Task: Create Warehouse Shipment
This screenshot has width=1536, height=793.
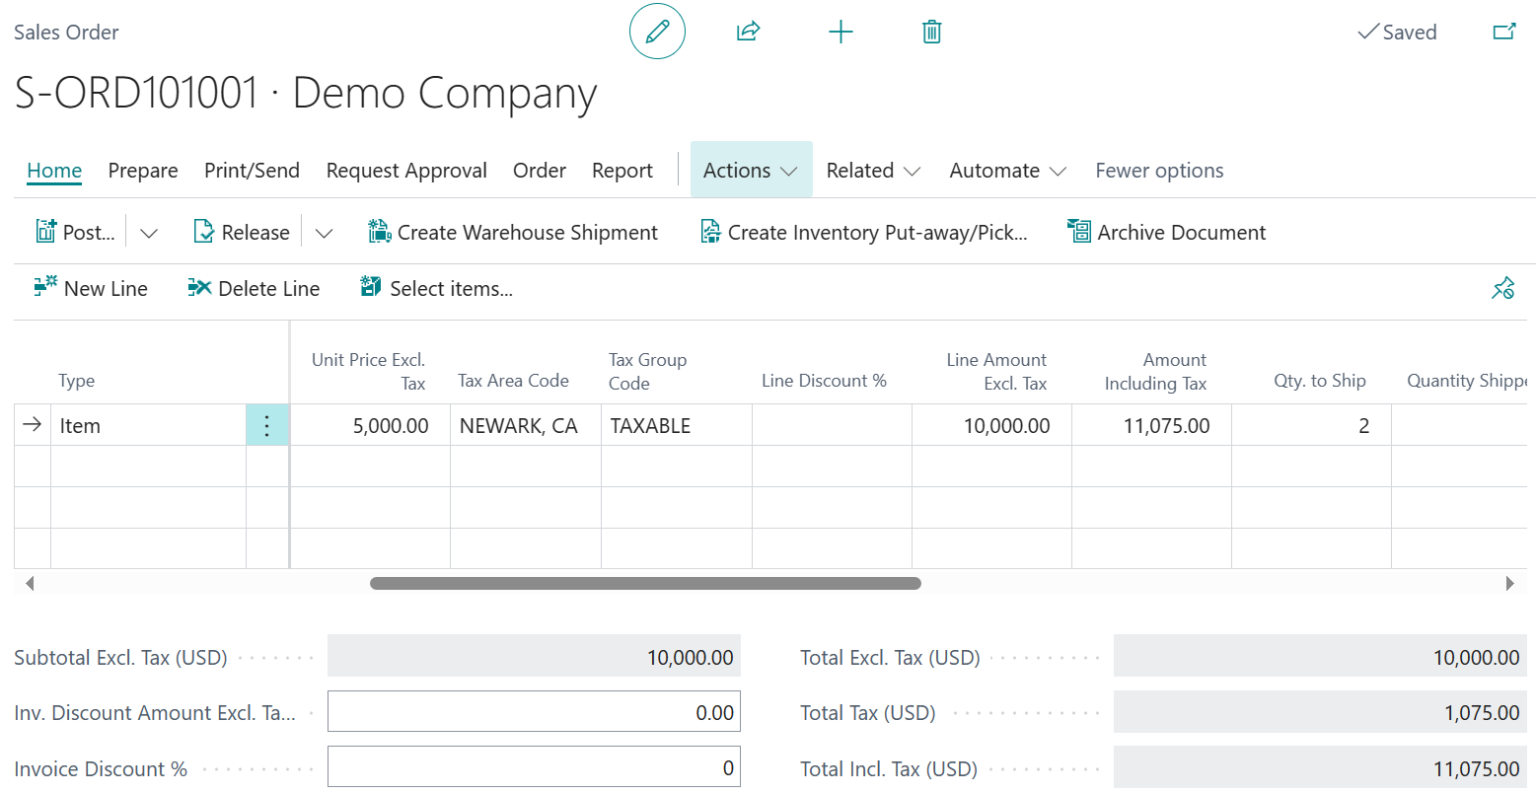Action: point(513,232)
